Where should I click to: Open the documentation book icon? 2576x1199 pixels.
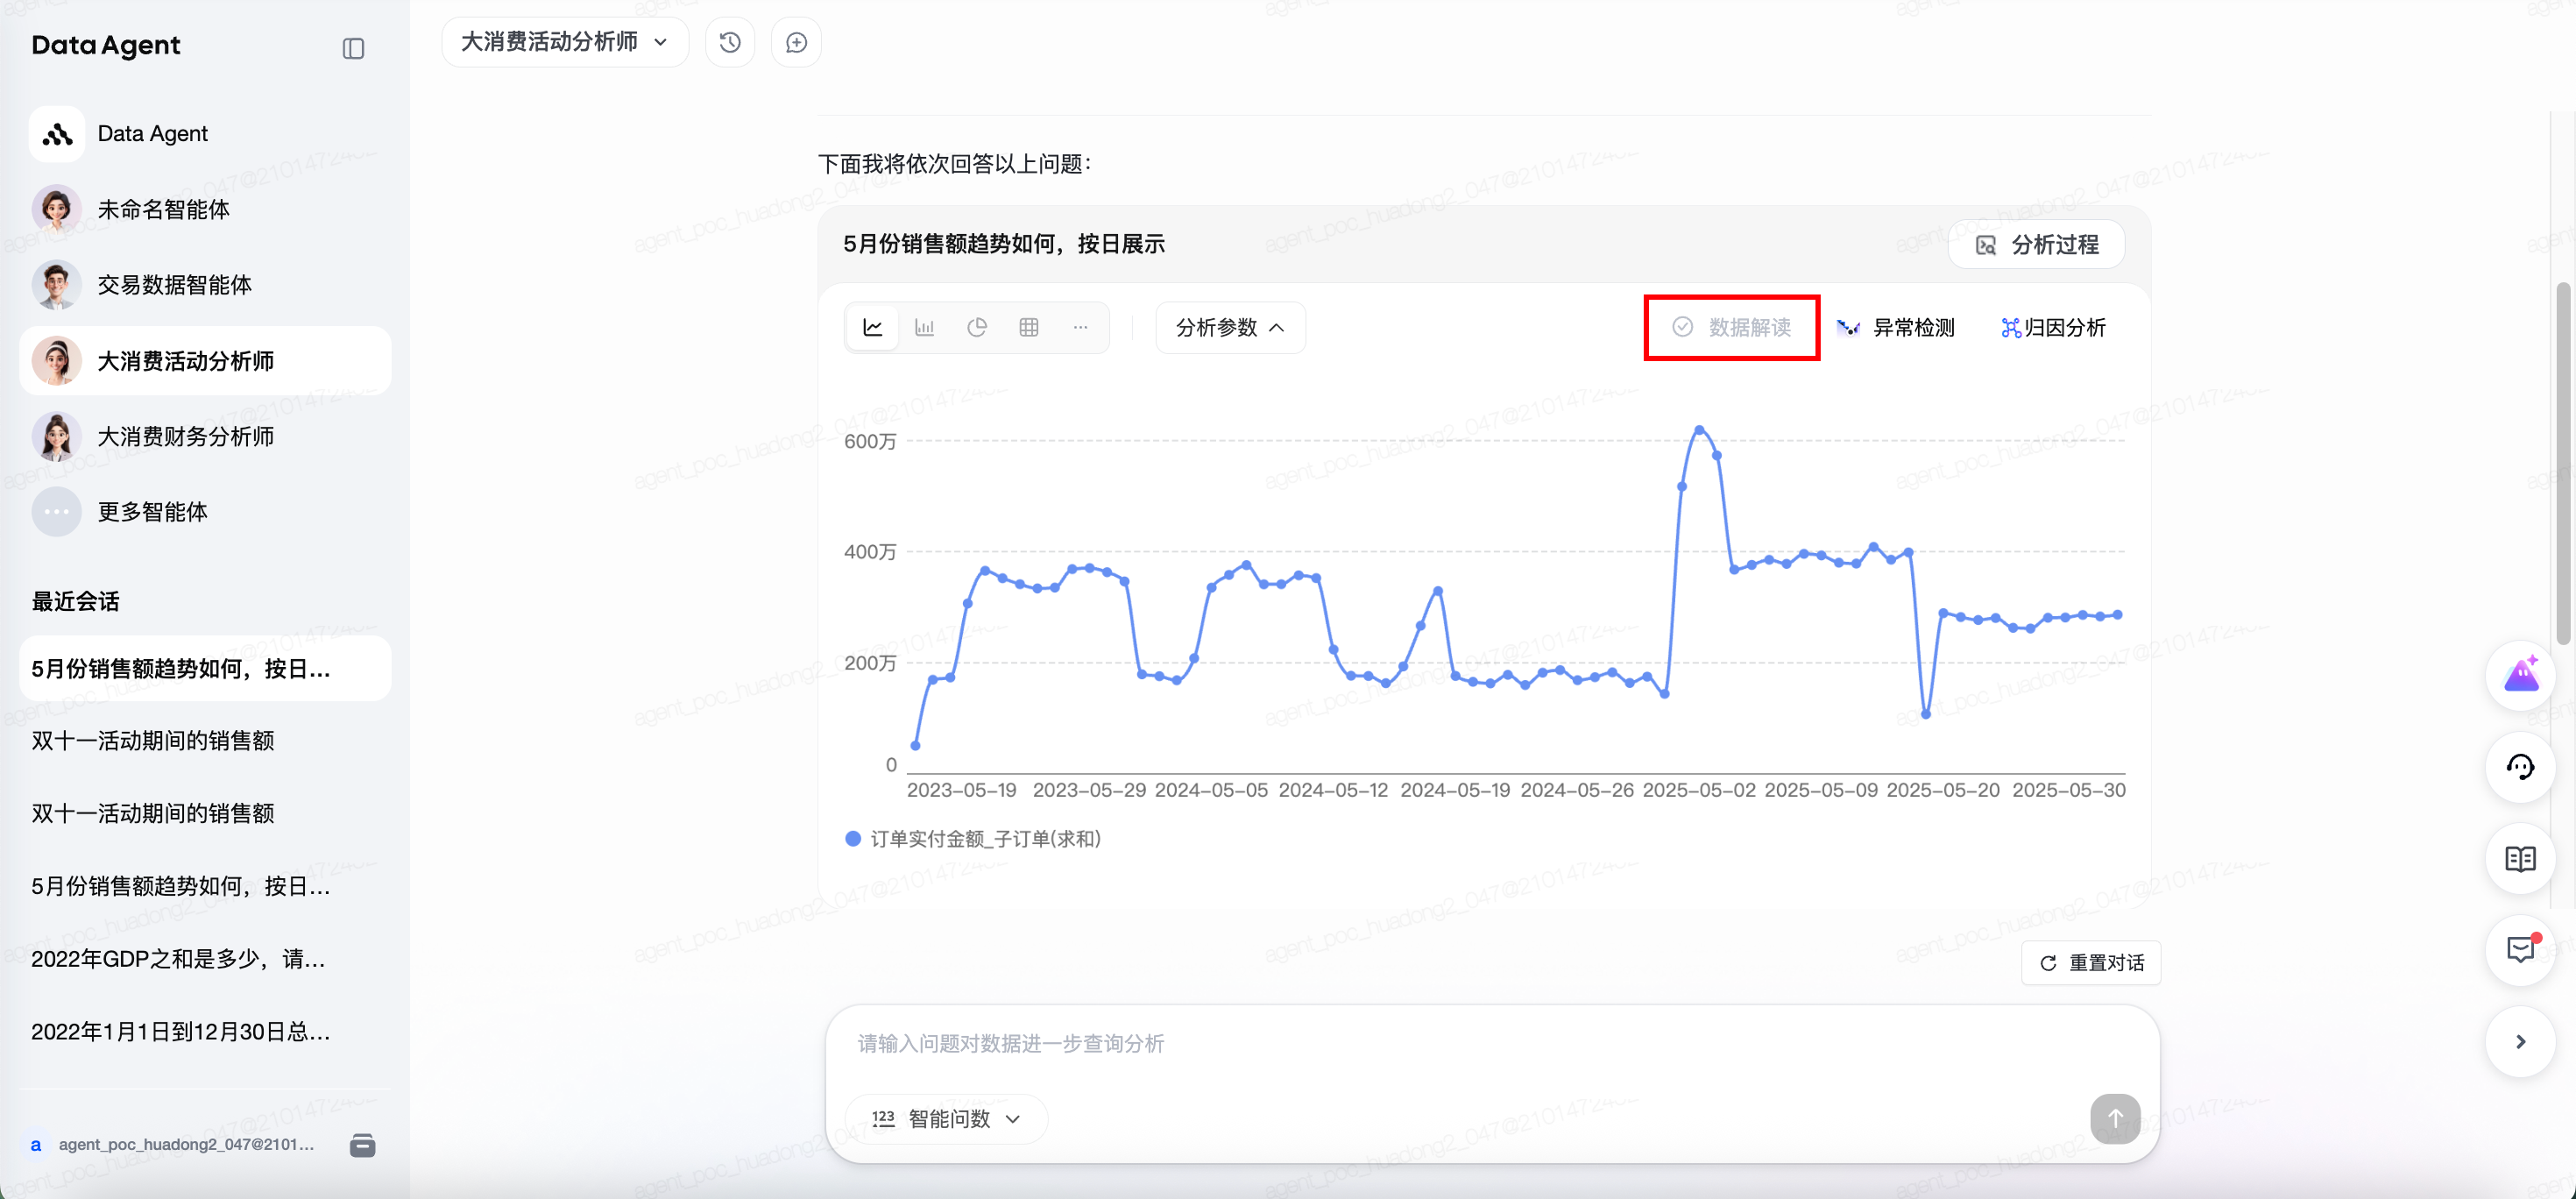click(x=2519, y=858)
